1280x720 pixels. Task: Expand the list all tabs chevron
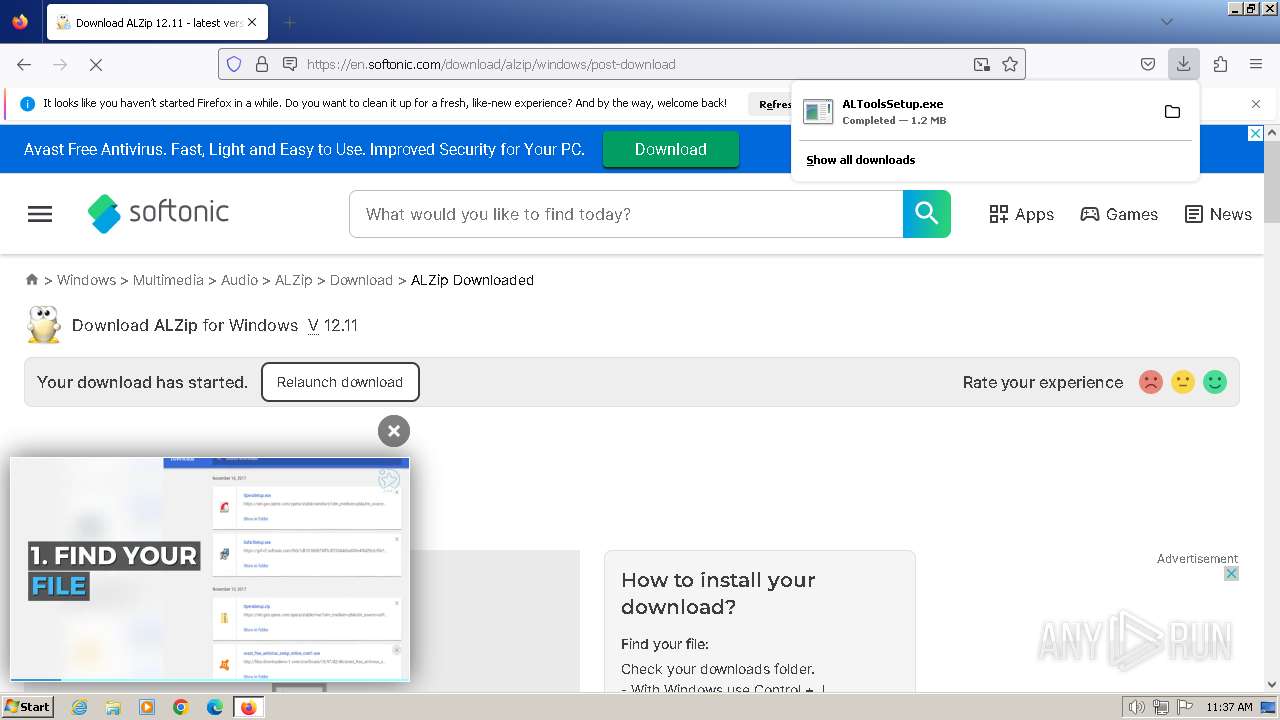click(1166, 22)
